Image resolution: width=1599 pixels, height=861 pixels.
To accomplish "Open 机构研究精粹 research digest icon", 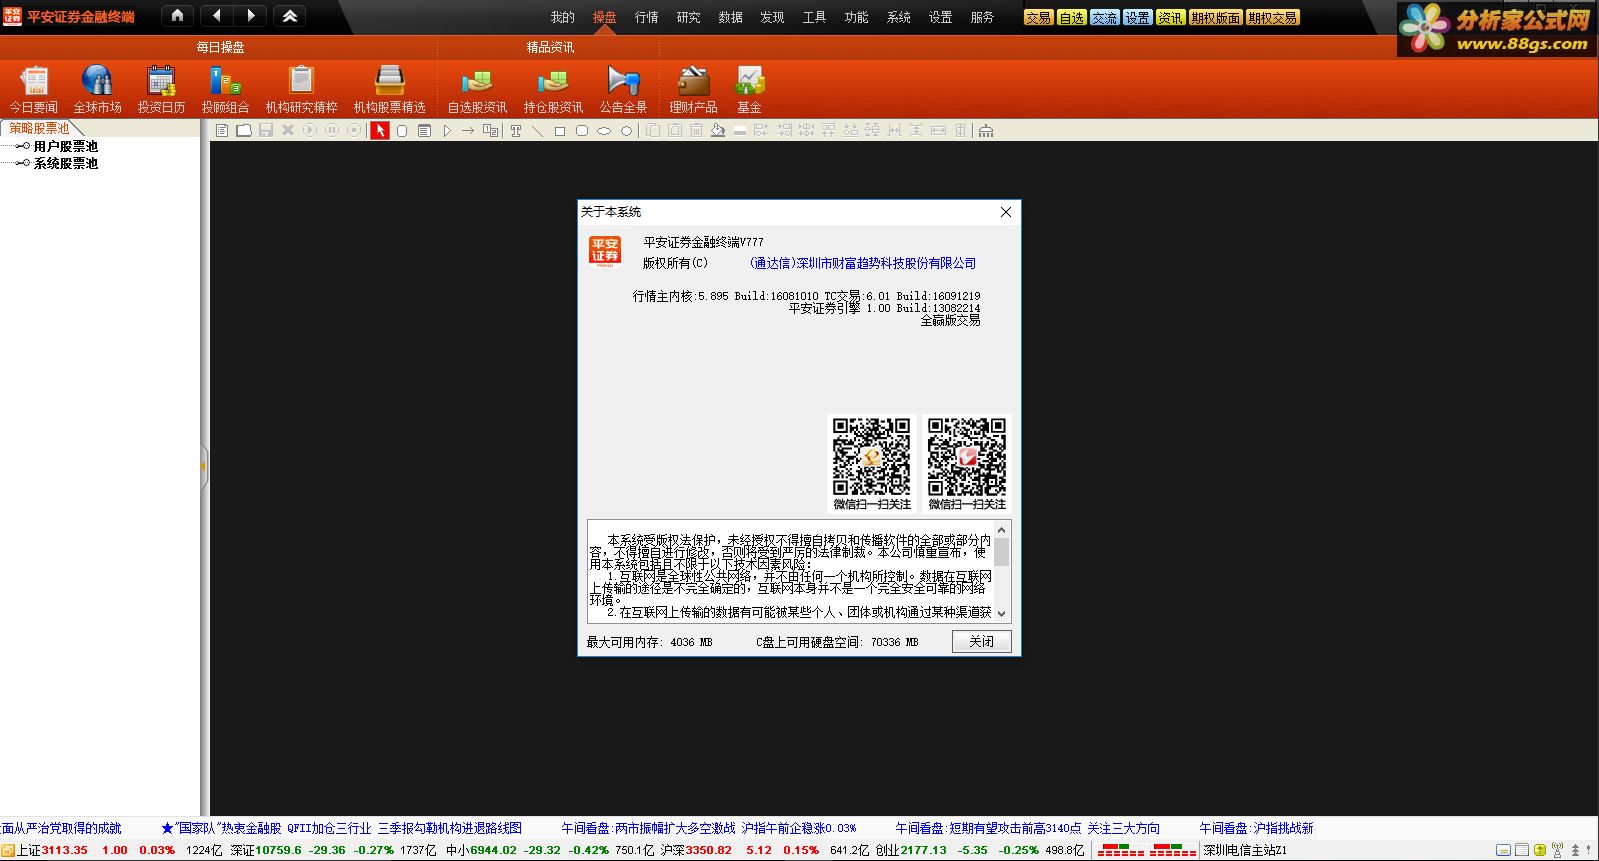I will 301,89.
